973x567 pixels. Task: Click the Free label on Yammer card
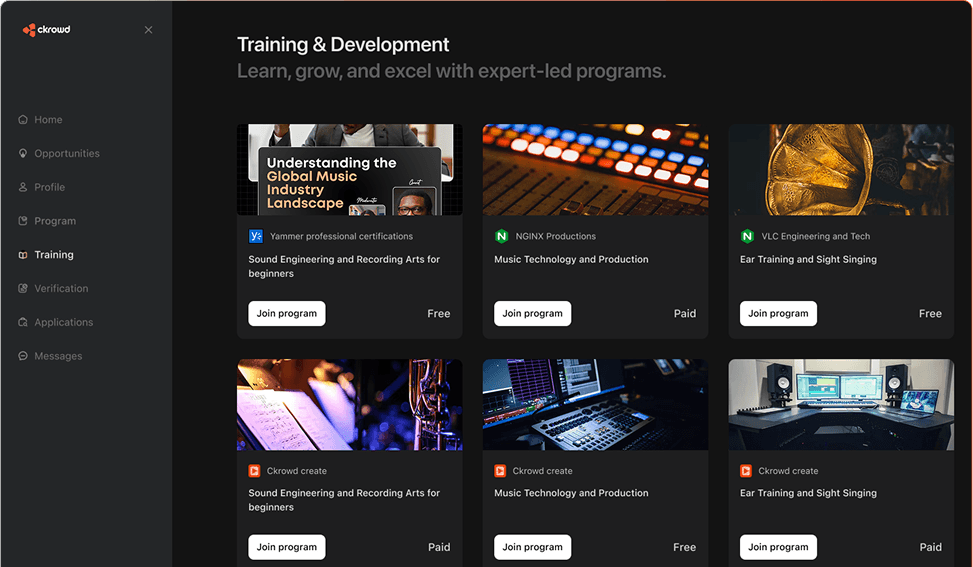[x=439, y=314]
